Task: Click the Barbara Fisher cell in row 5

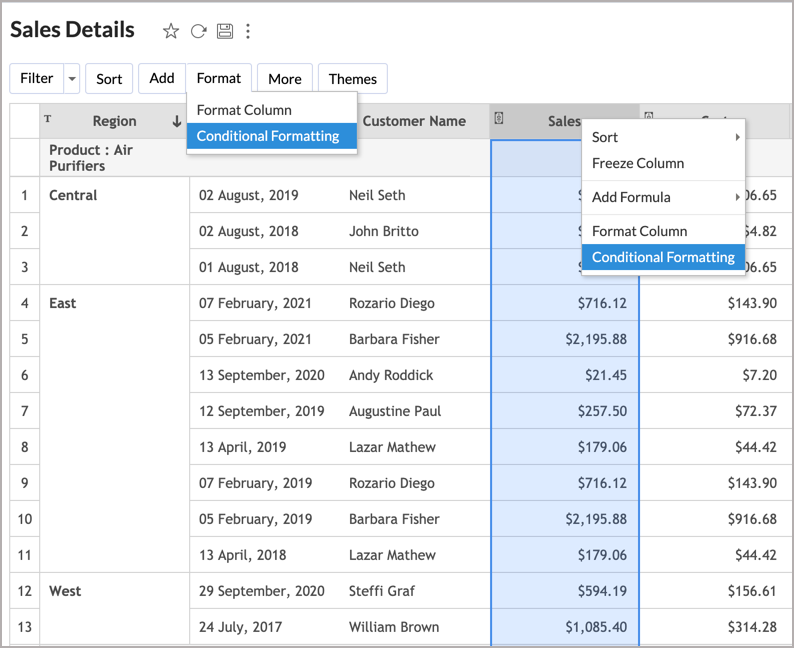Action: [x=393, y=339]
